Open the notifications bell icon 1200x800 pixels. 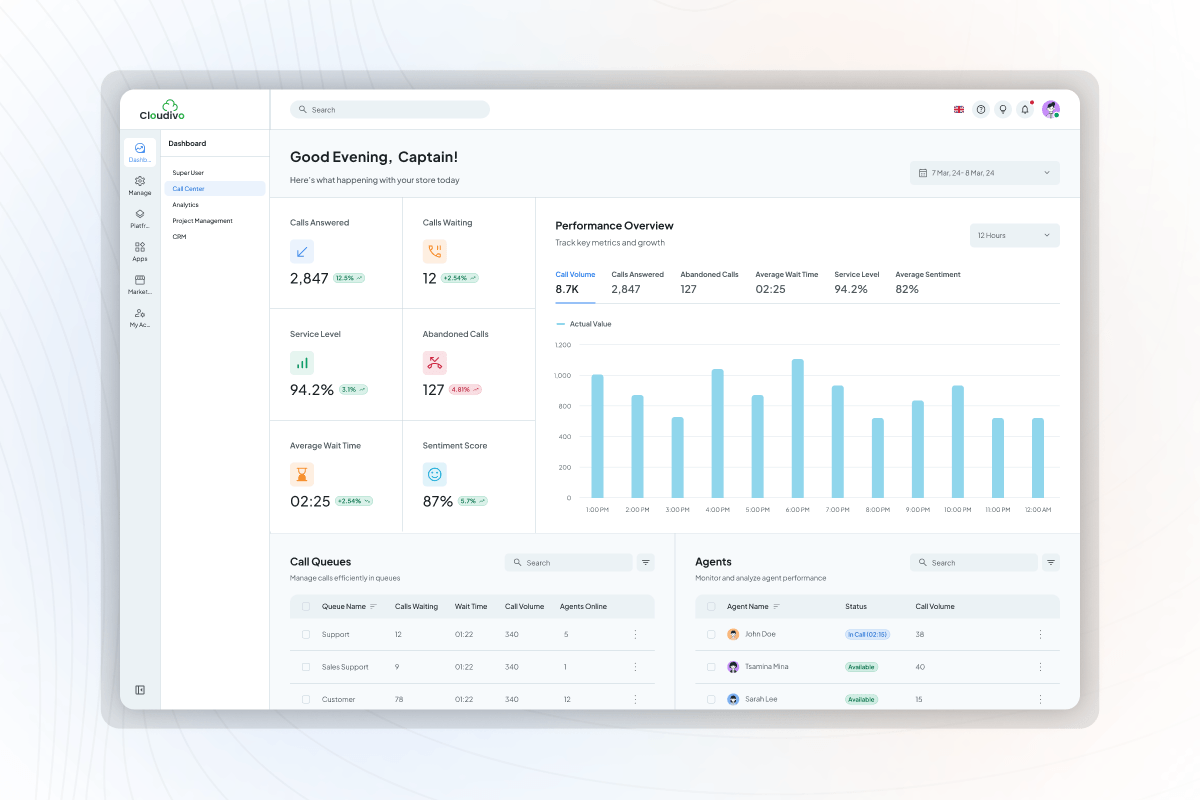[1024, 110]
